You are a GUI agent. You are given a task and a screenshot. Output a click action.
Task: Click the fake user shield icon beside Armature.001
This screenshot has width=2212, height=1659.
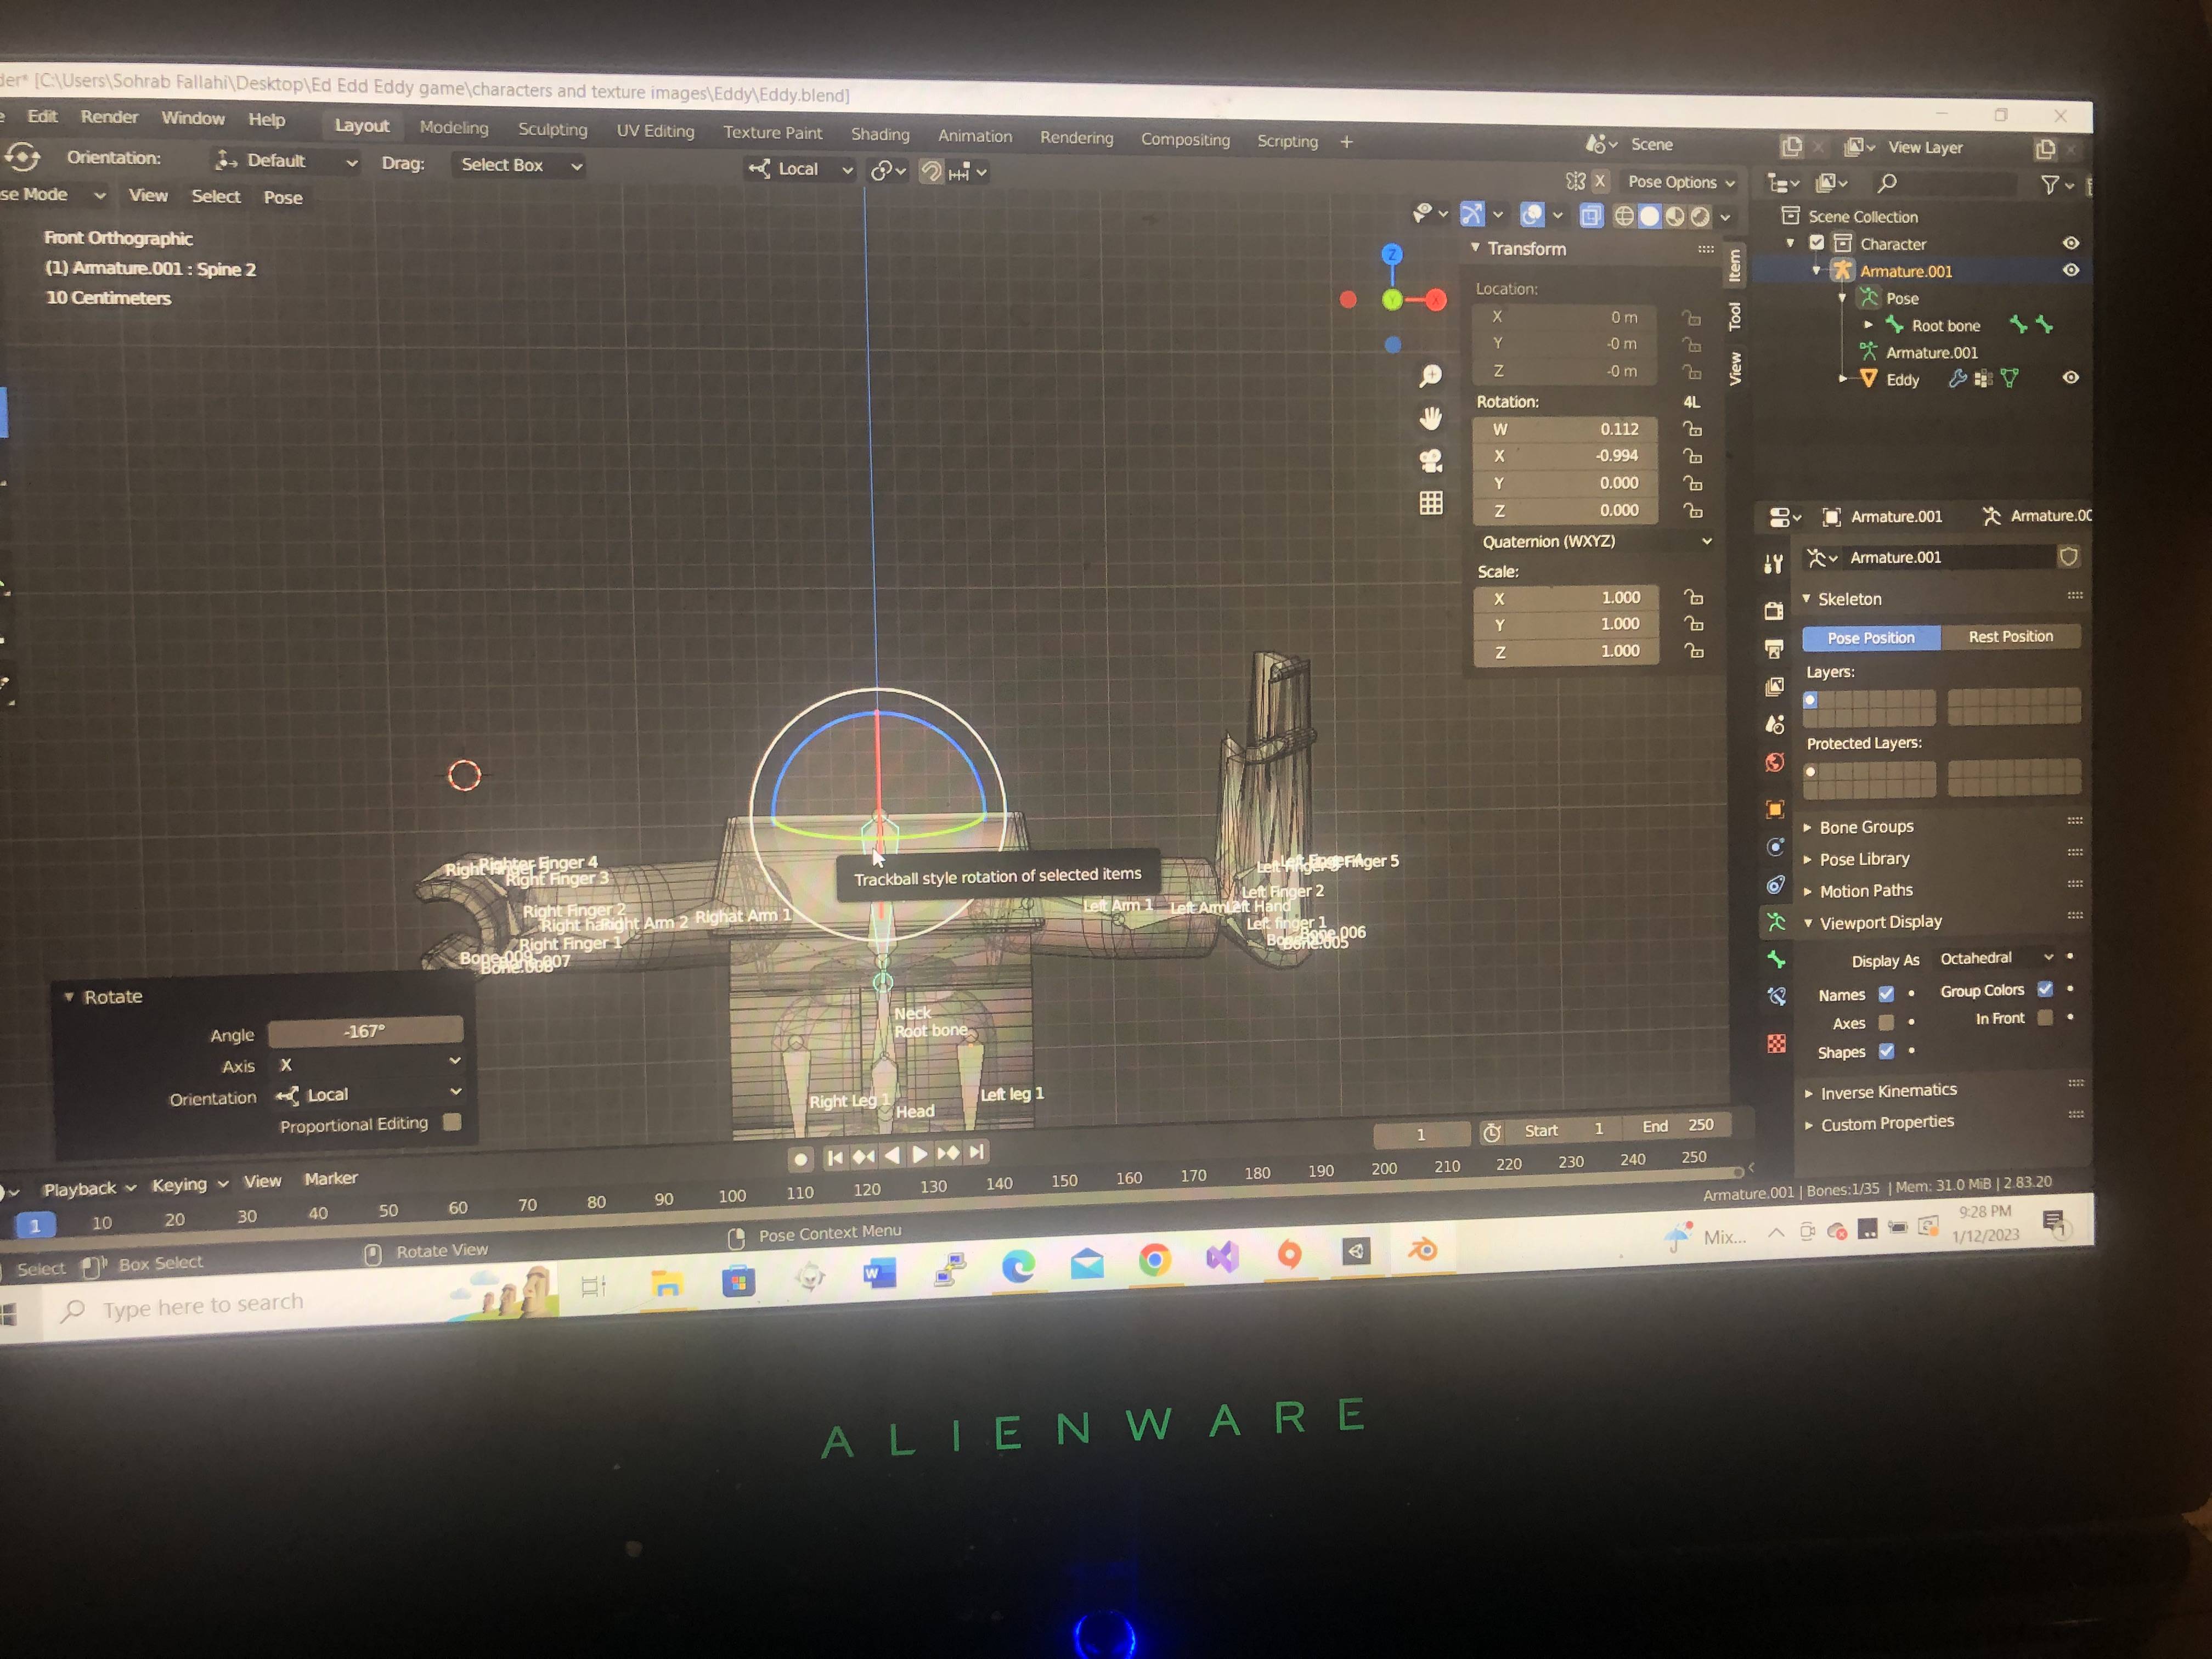click(2068, 556)
